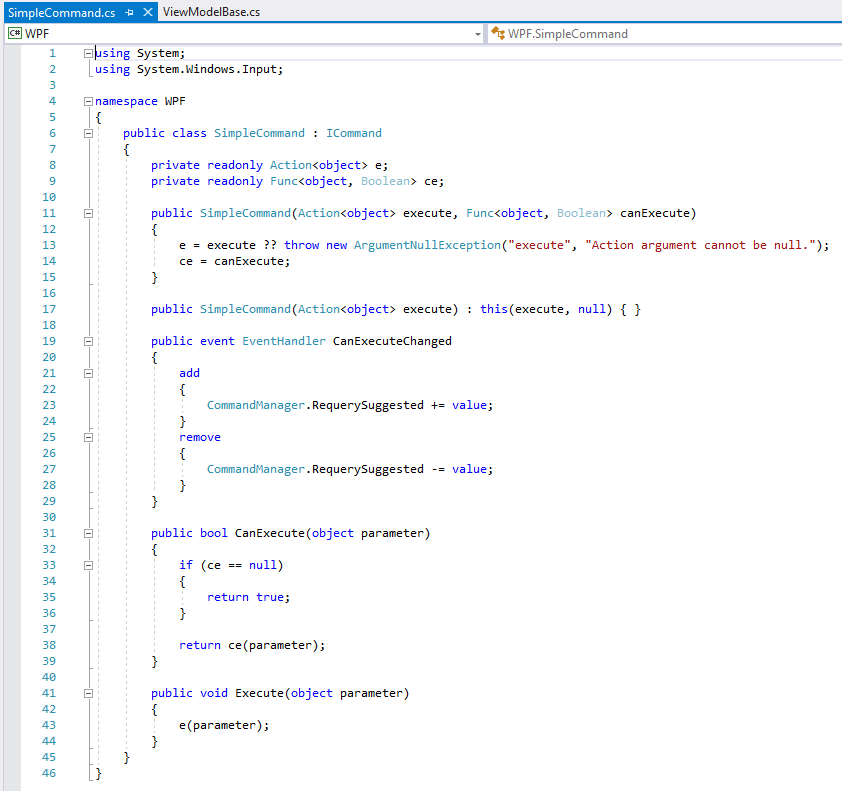Click the ICommand interface name
842x791 pixels.
(x=354, y=133)
